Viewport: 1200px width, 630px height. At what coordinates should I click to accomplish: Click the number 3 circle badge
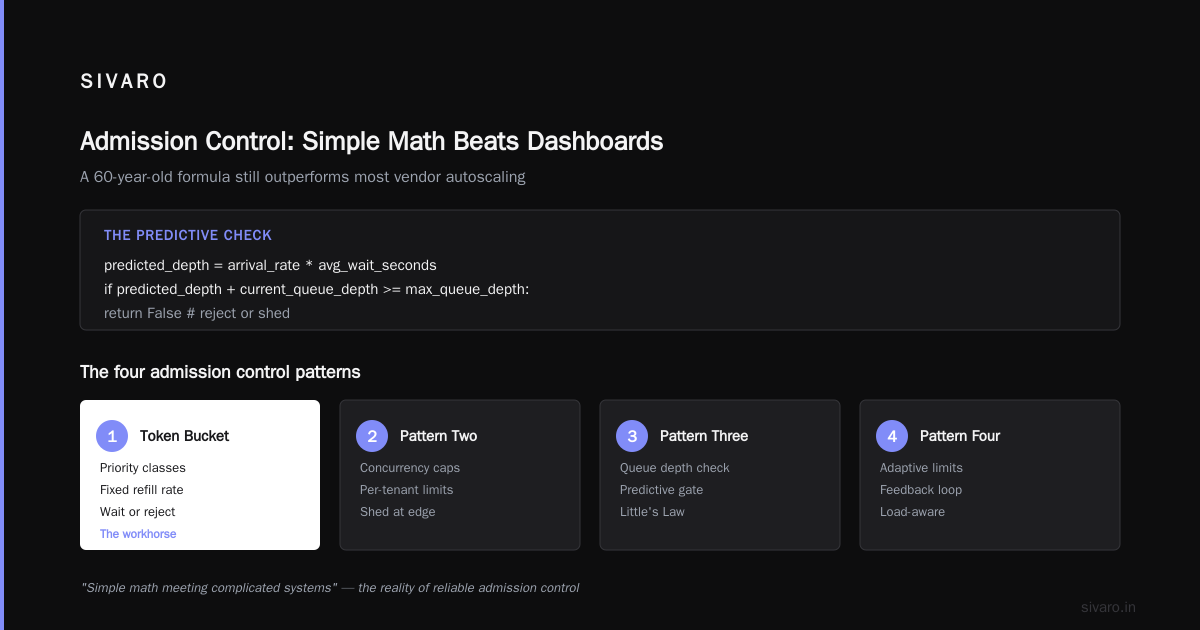[x=632, y=436]
